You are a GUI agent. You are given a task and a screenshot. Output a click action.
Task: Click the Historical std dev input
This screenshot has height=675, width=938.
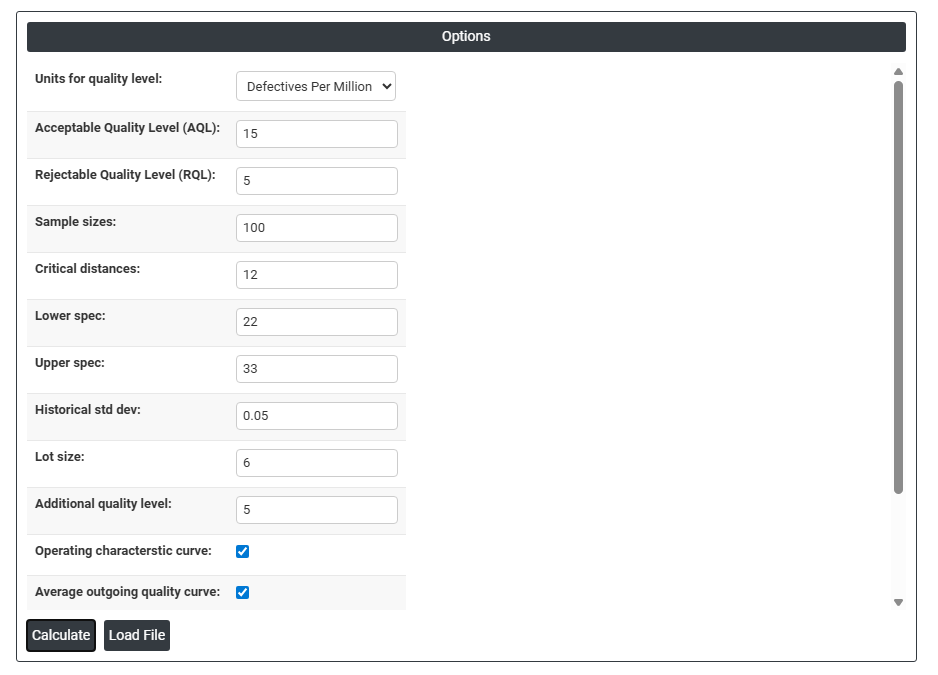coord(316,416)
